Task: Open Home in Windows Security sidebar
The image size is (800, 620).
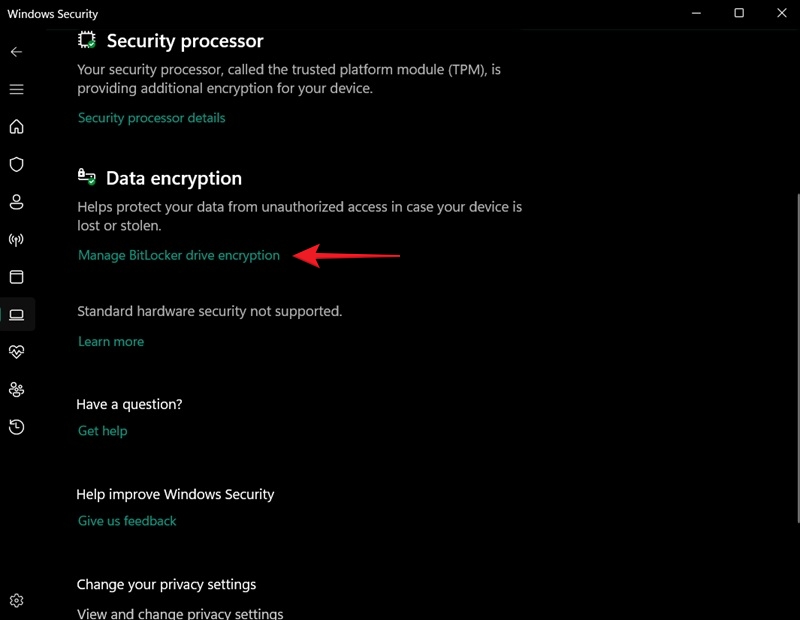Action: click(16, 126)
